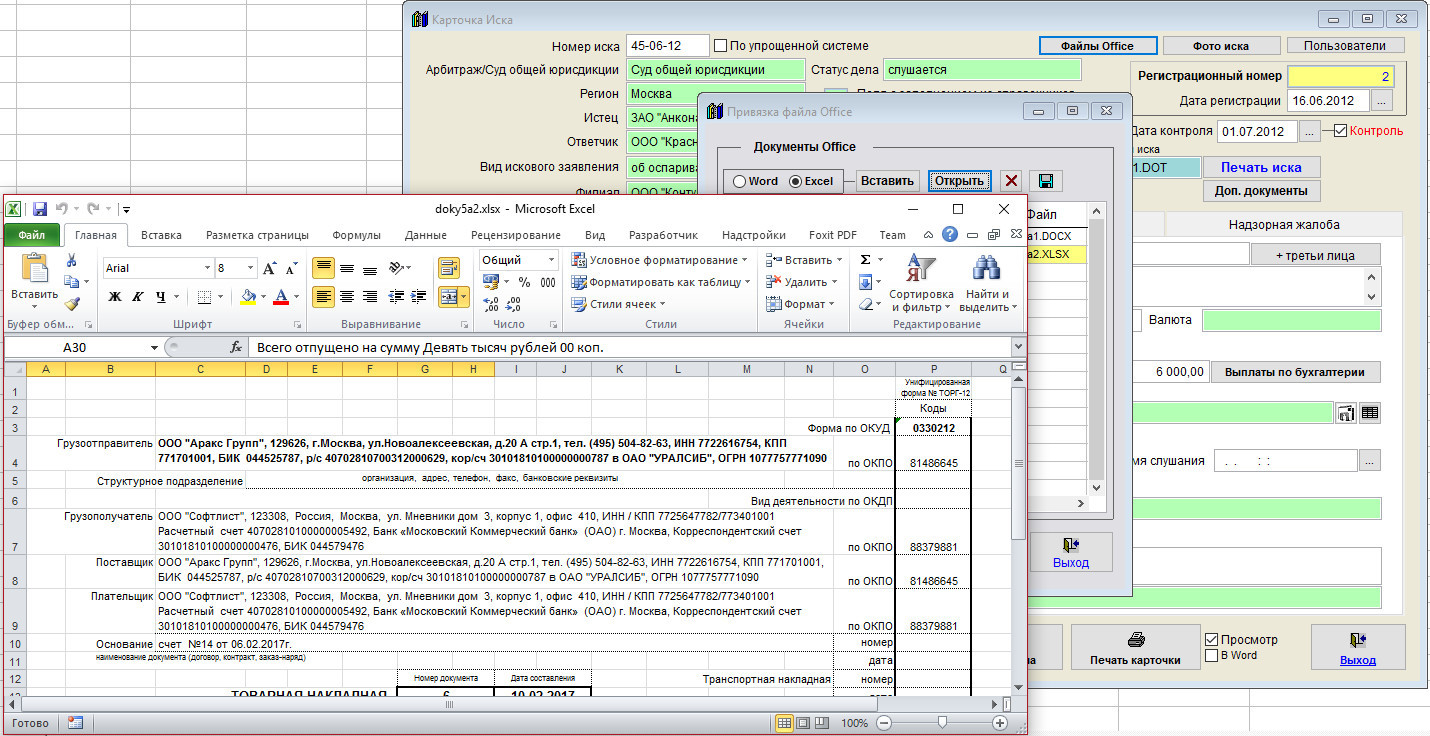Open the Надзорная жалоба tab

[x=1283, y=225]
